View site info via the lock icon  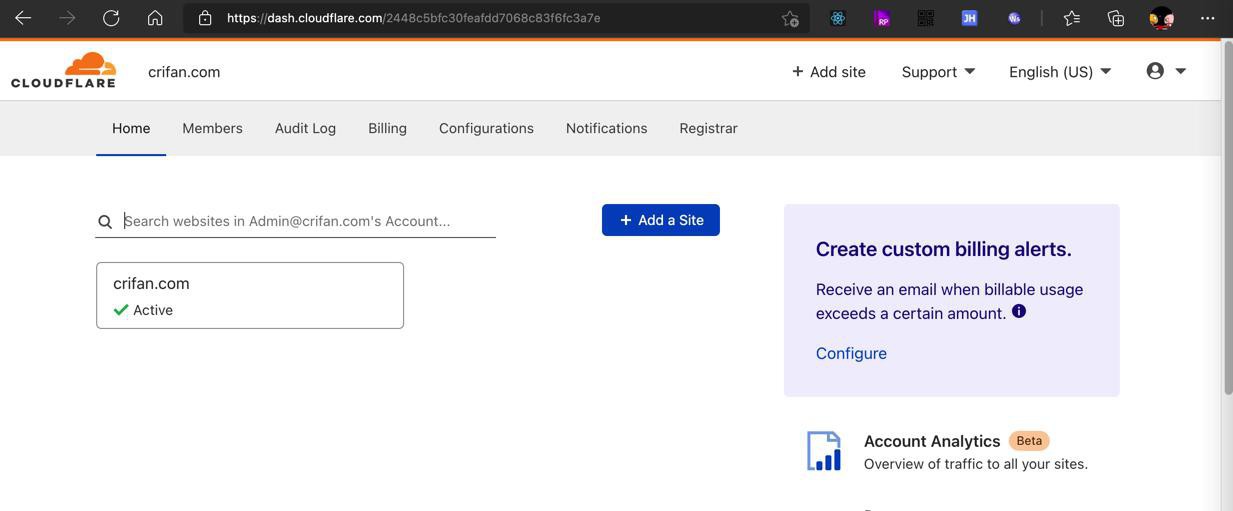[x=205, y=18]
